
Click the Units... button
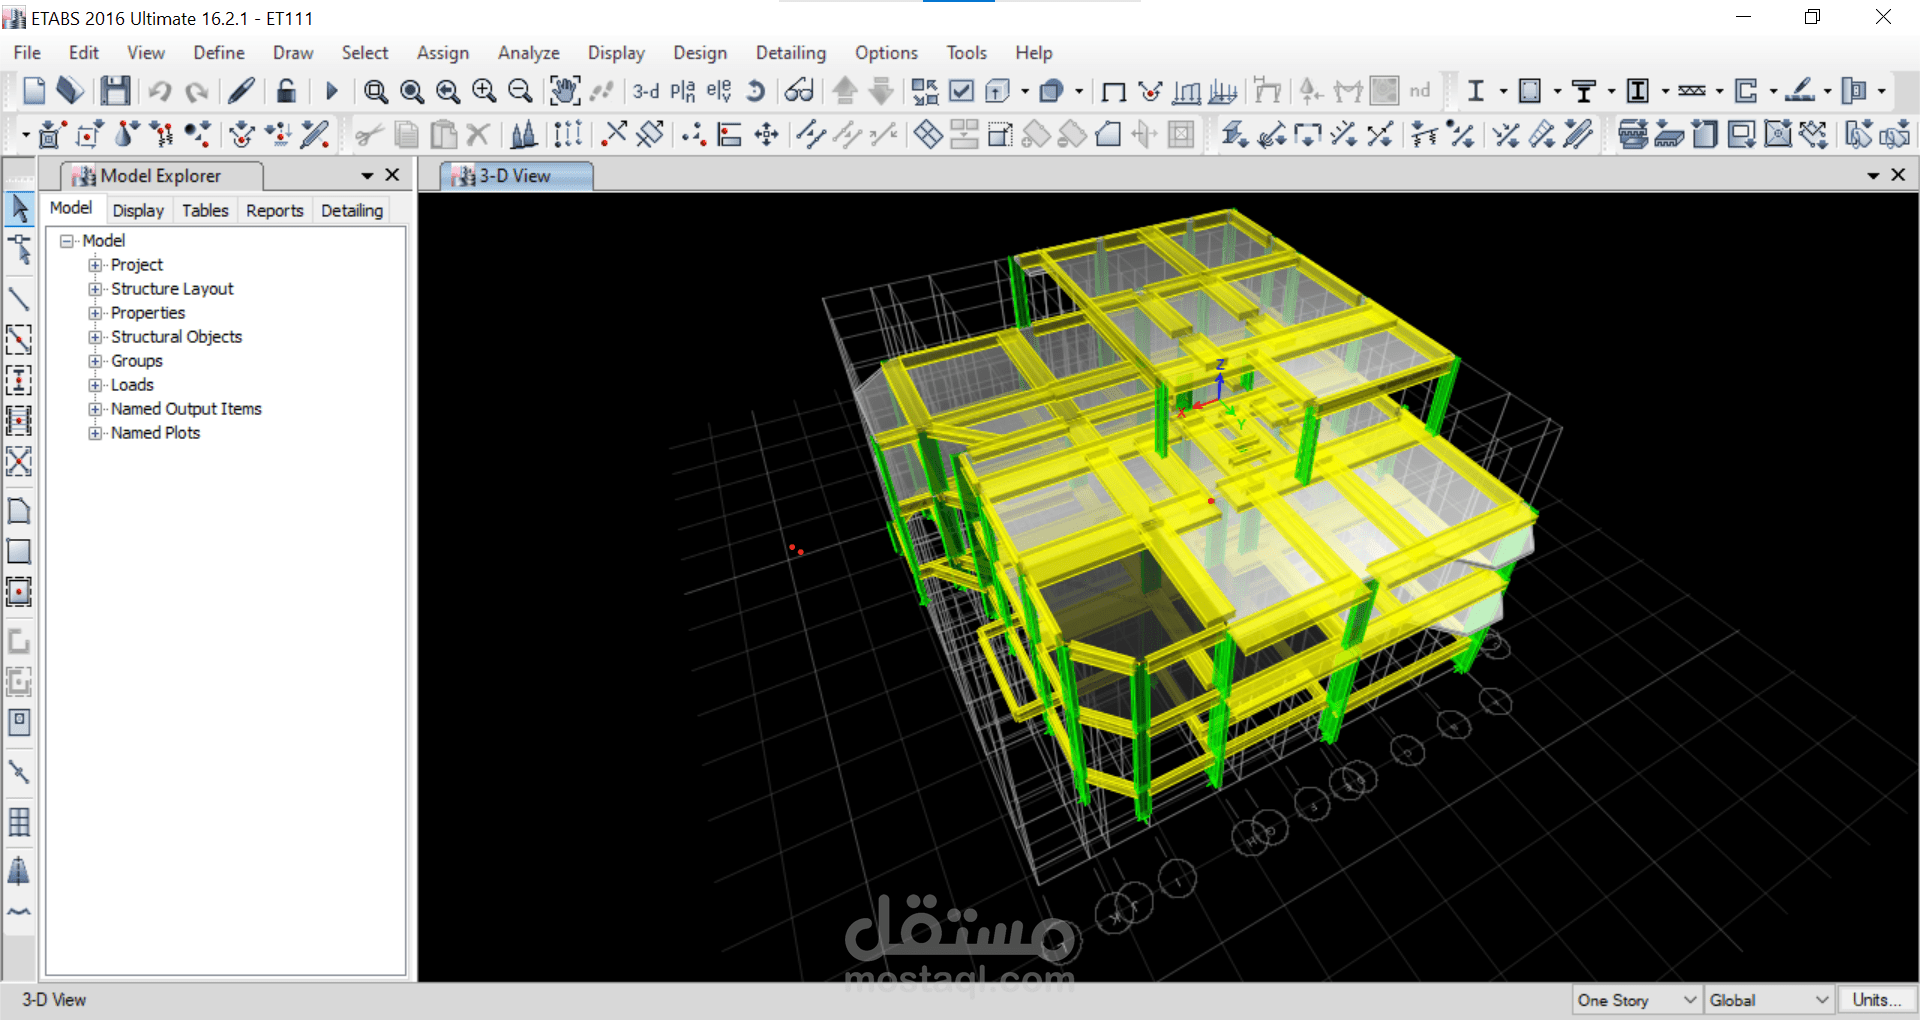coord(1876,1000)
